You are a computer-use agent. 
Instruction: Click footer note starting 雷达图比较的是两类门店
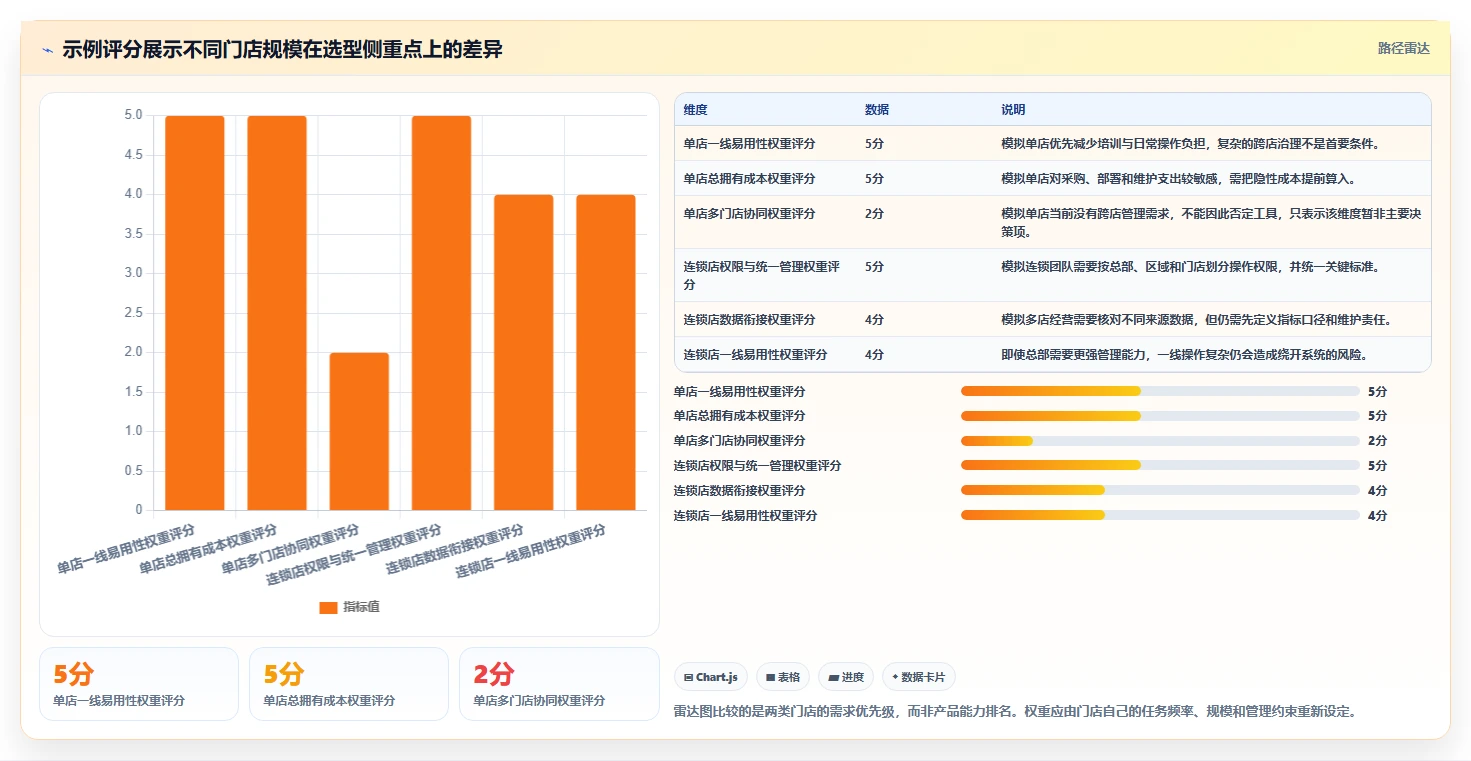(1015, 712)
